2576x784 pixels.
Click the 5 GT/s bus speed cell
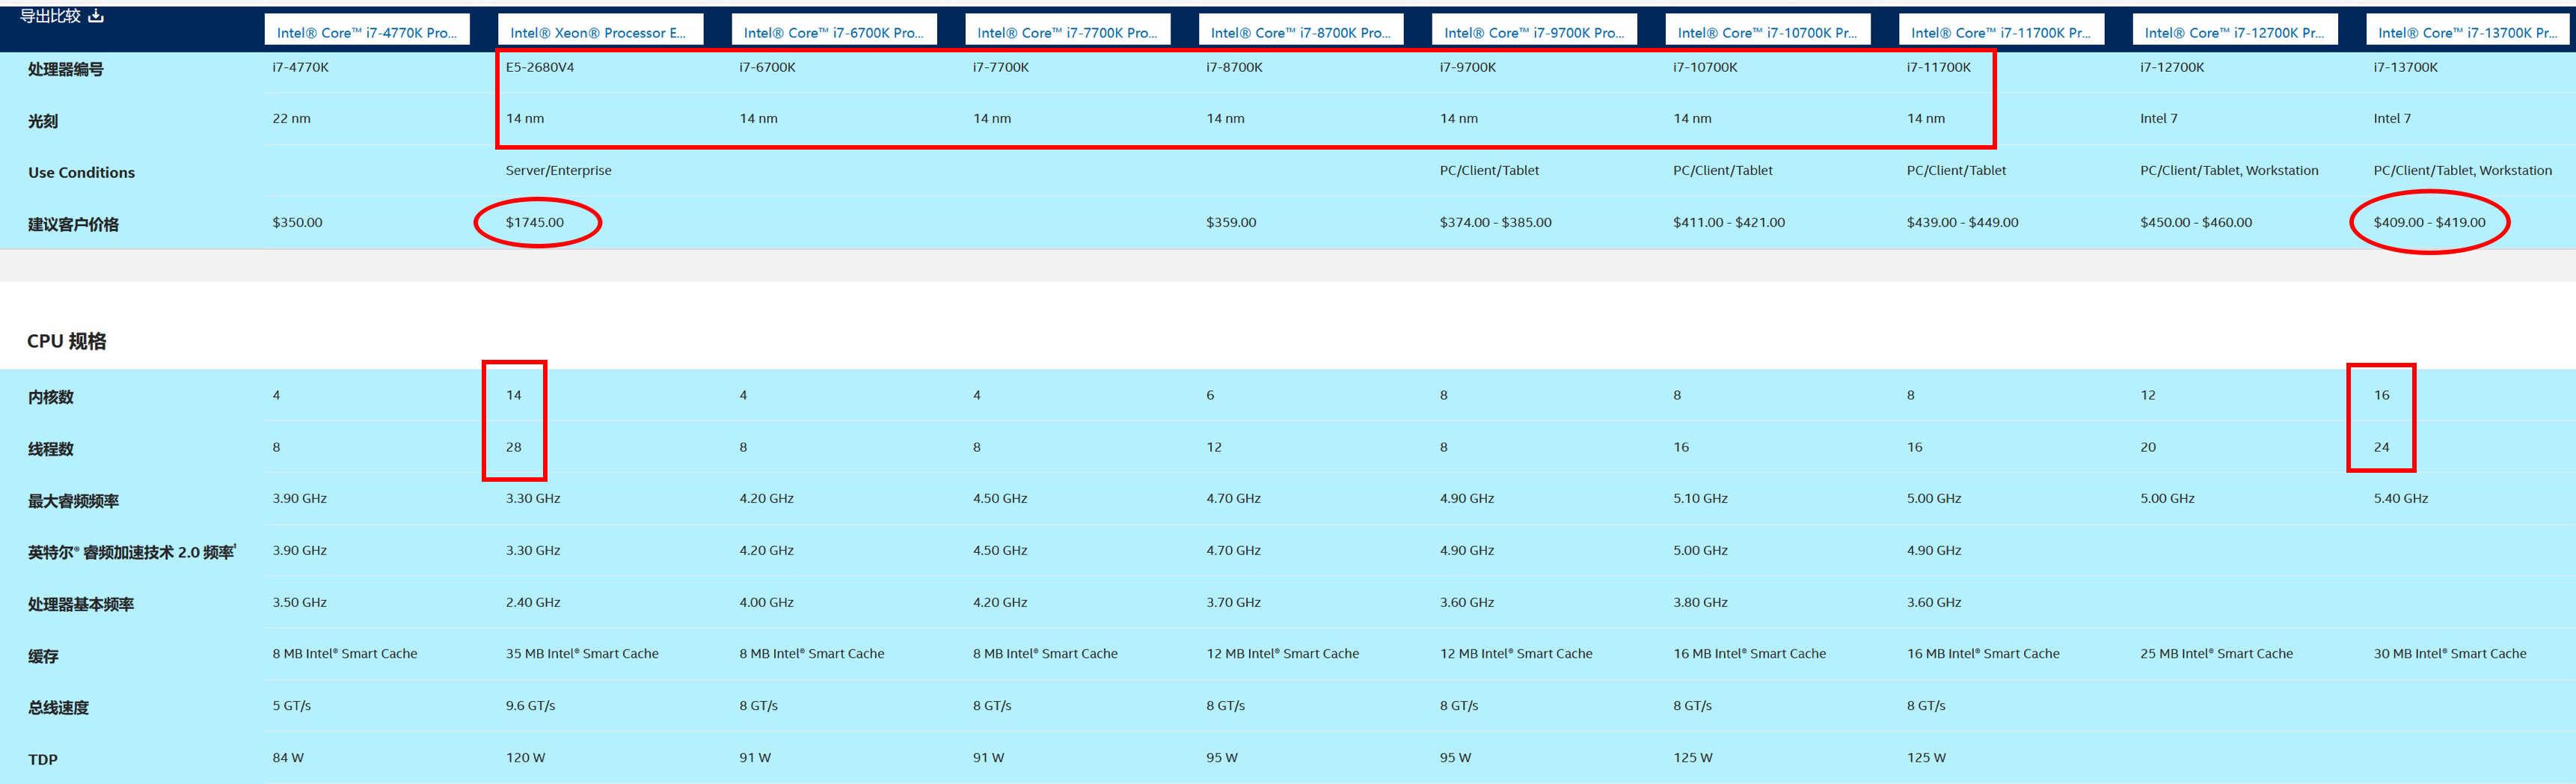(291, 705)
